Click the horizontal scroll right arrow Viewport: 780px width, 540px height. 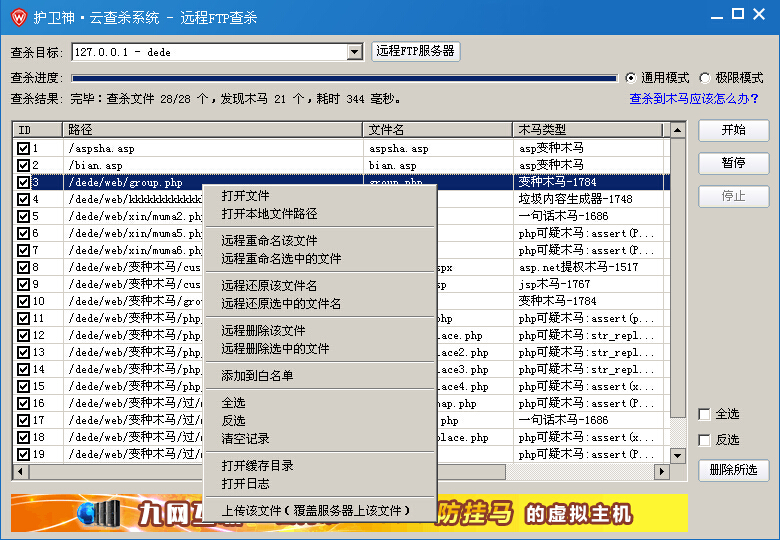(662, 471)
